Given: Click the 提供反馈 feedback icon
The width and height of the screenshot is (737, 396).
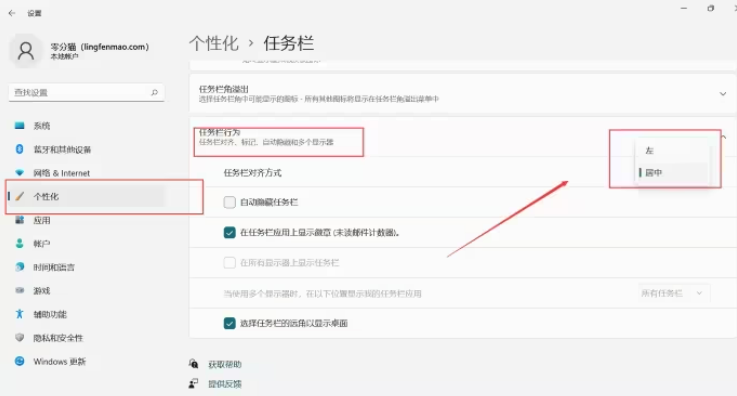Looking at the screenshot, I should click(193, 383).
